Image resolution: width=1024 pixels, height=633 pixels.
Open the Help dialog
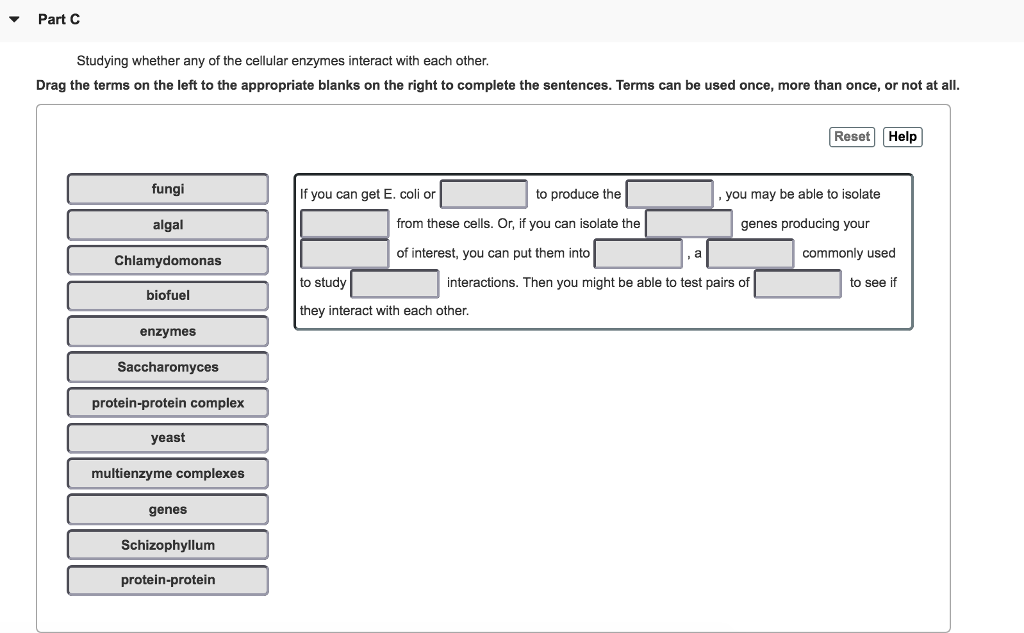902,137
